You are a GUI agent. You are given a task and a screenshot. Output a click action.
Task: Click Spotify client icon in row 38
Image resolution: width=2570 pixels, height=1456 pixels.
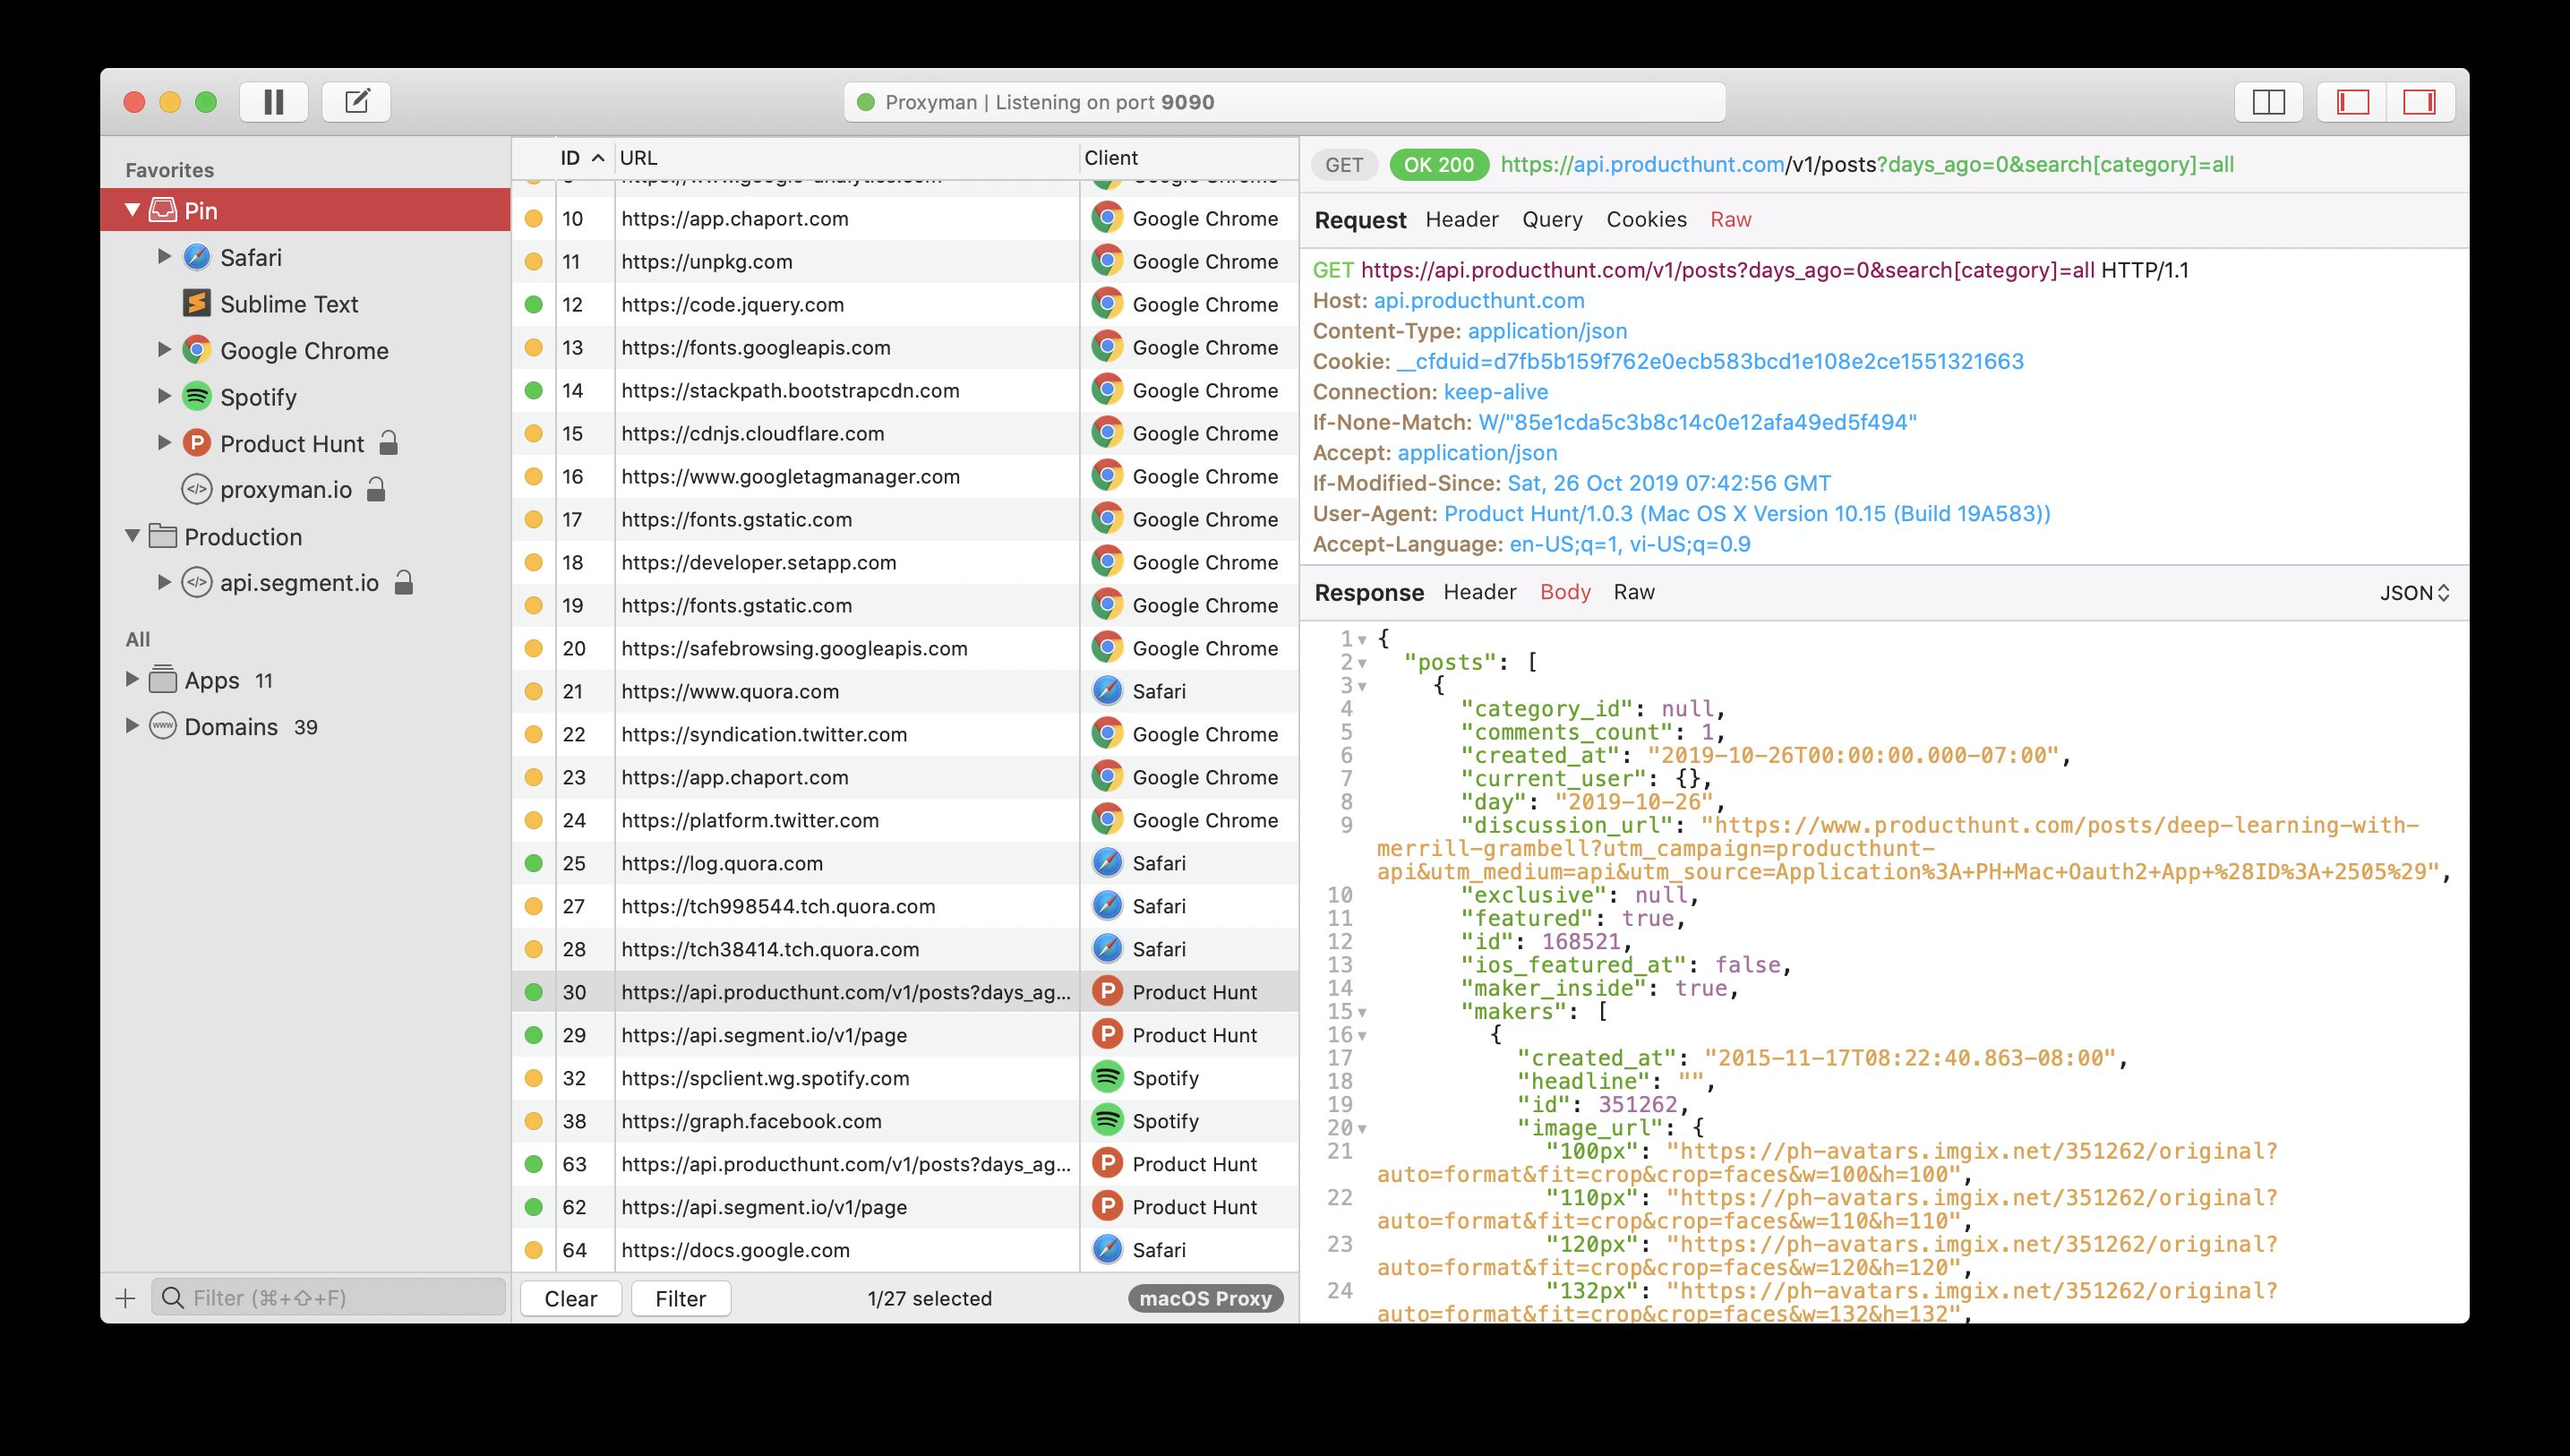coord(1107,1121)
